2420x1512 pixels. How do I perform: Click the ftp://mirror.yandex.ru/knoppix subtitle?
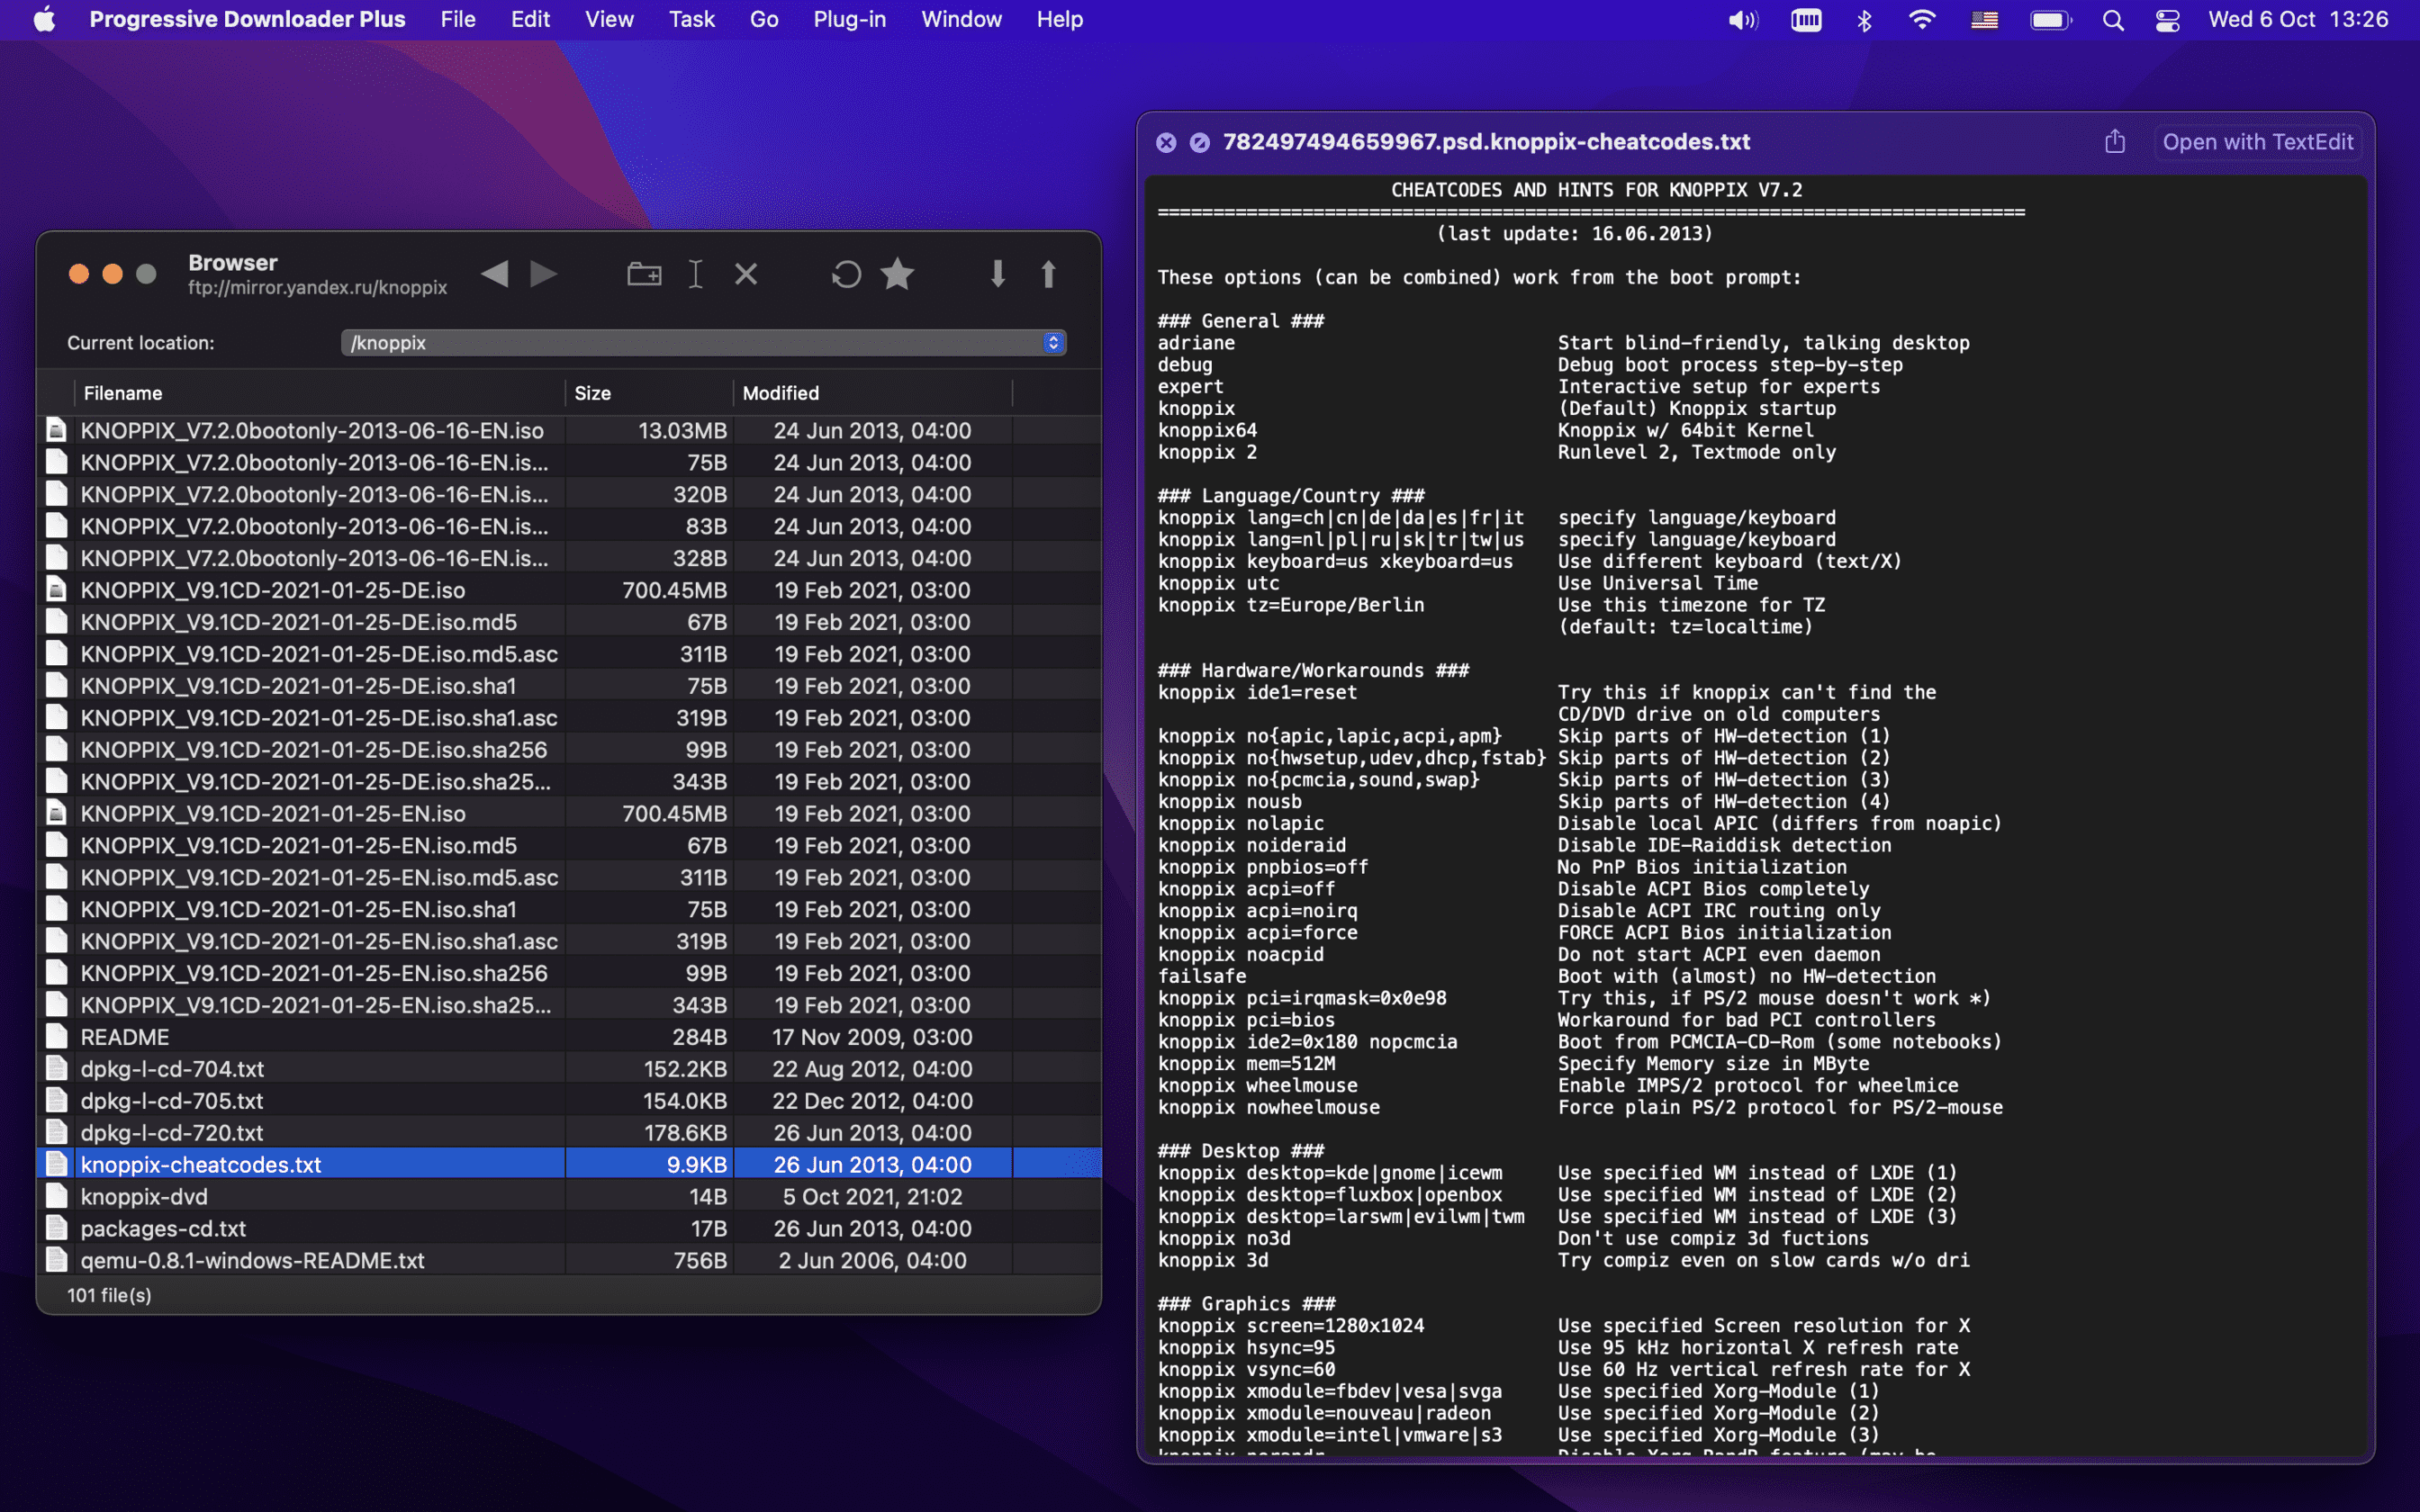(x=317, y=288)
